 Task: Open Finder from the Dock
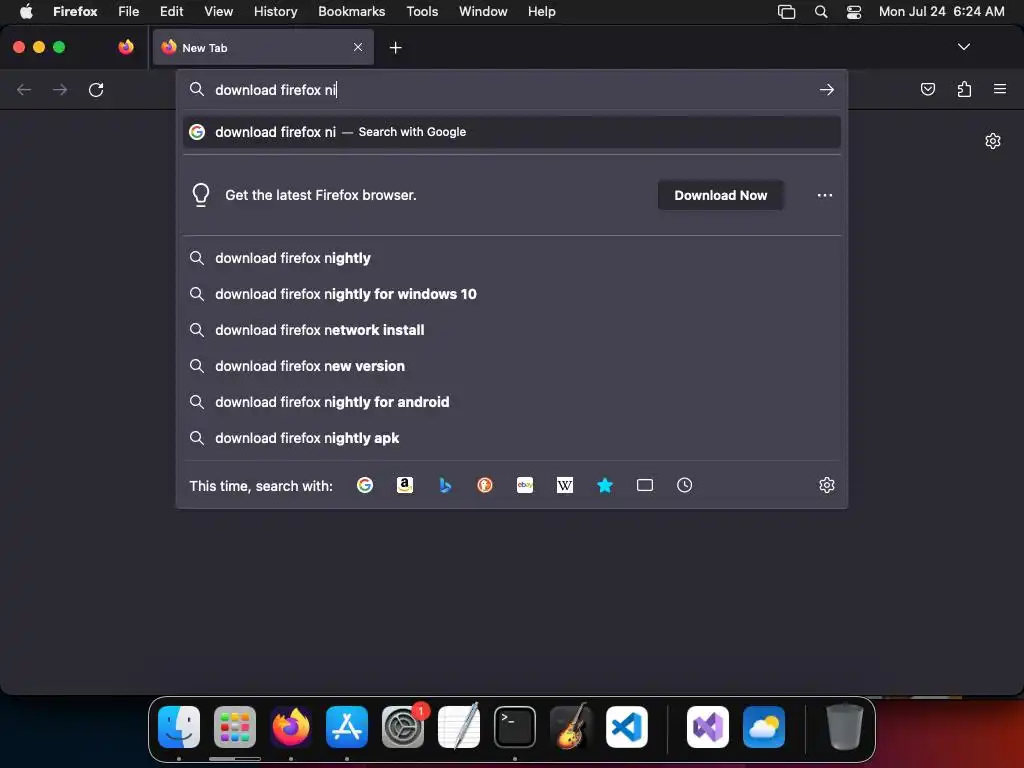pyautogui.click(x=179, y=727)
